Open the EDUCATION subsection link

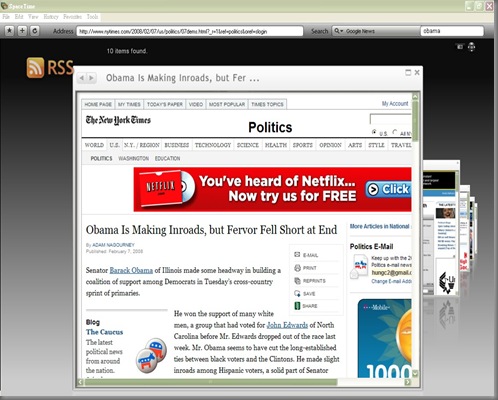point(167,158)
